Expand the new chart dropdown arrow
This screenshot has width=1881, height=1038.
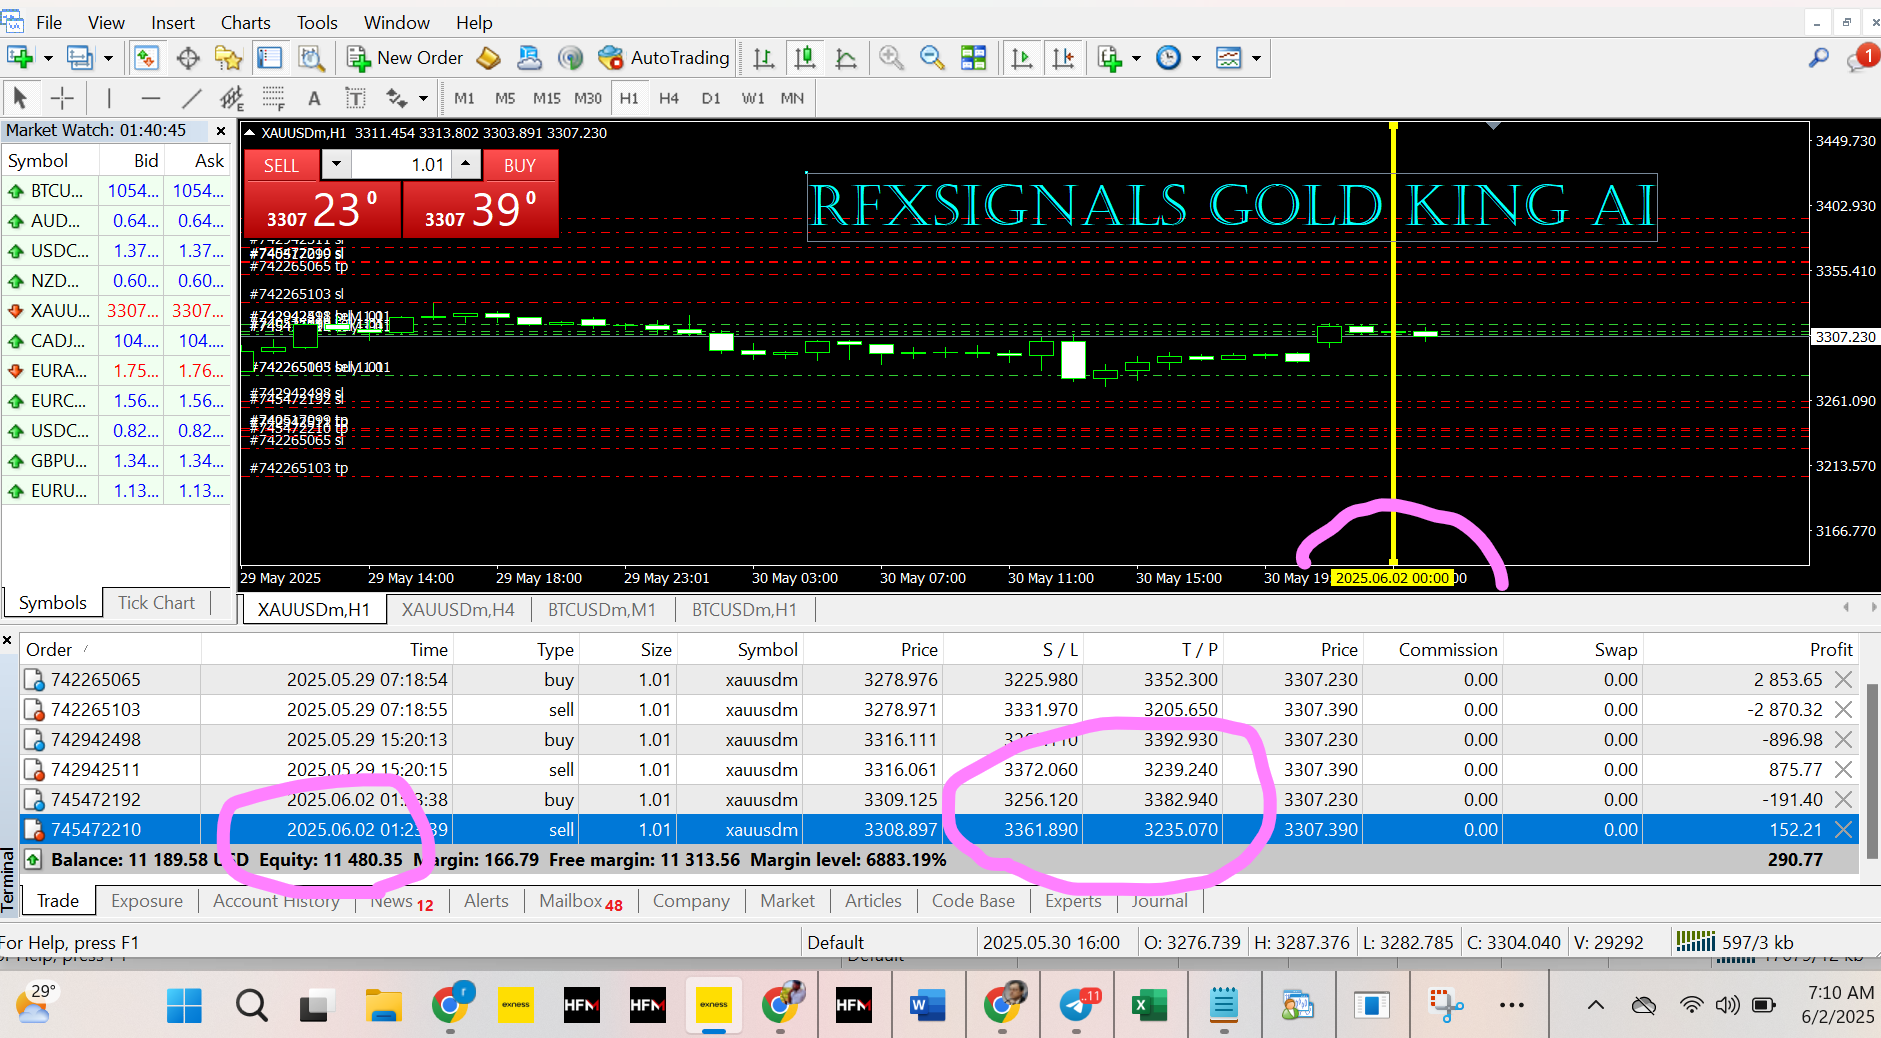(47, 58)
